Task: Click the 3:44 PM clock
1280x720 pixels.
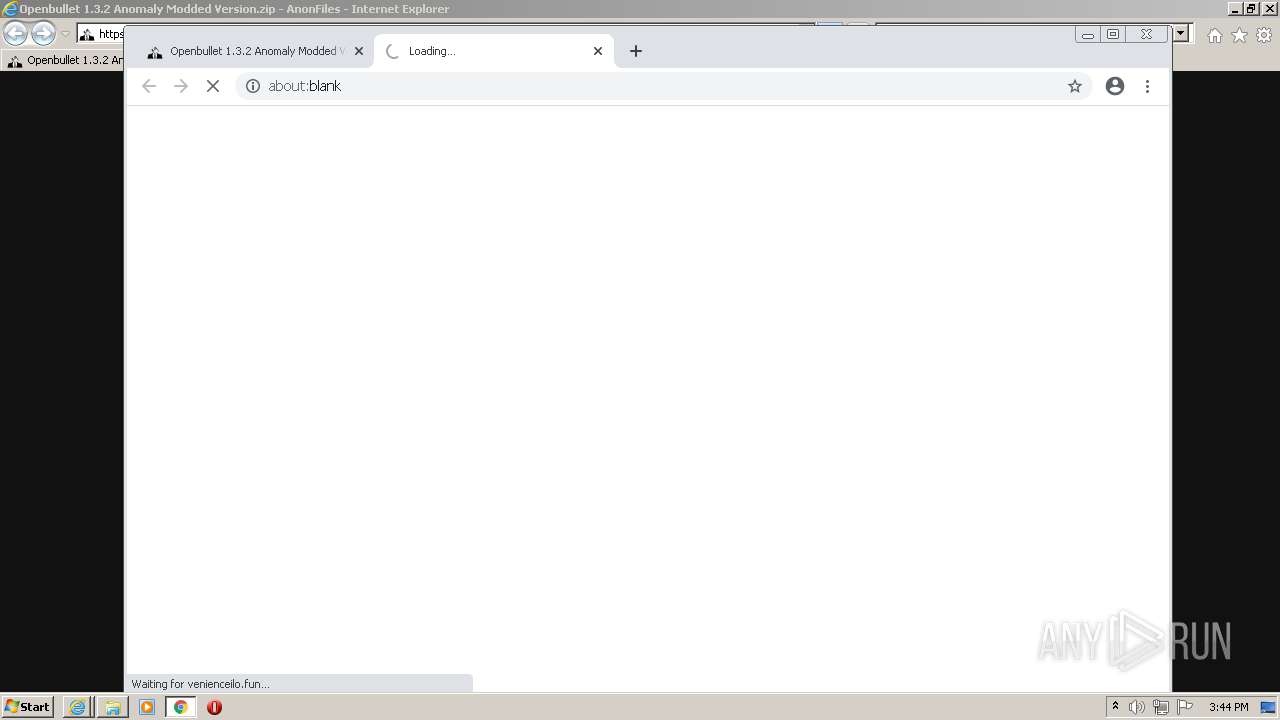Action: (1229, 707)
